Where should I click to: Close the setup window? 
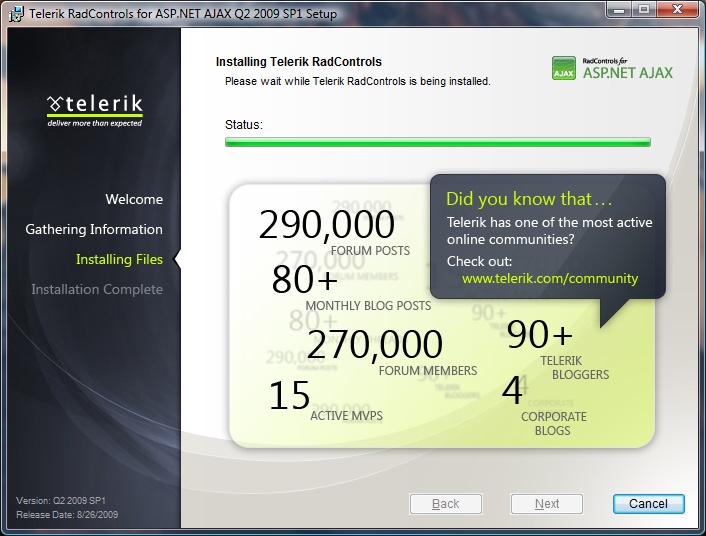pyautogui.click(x=678, y=9)
